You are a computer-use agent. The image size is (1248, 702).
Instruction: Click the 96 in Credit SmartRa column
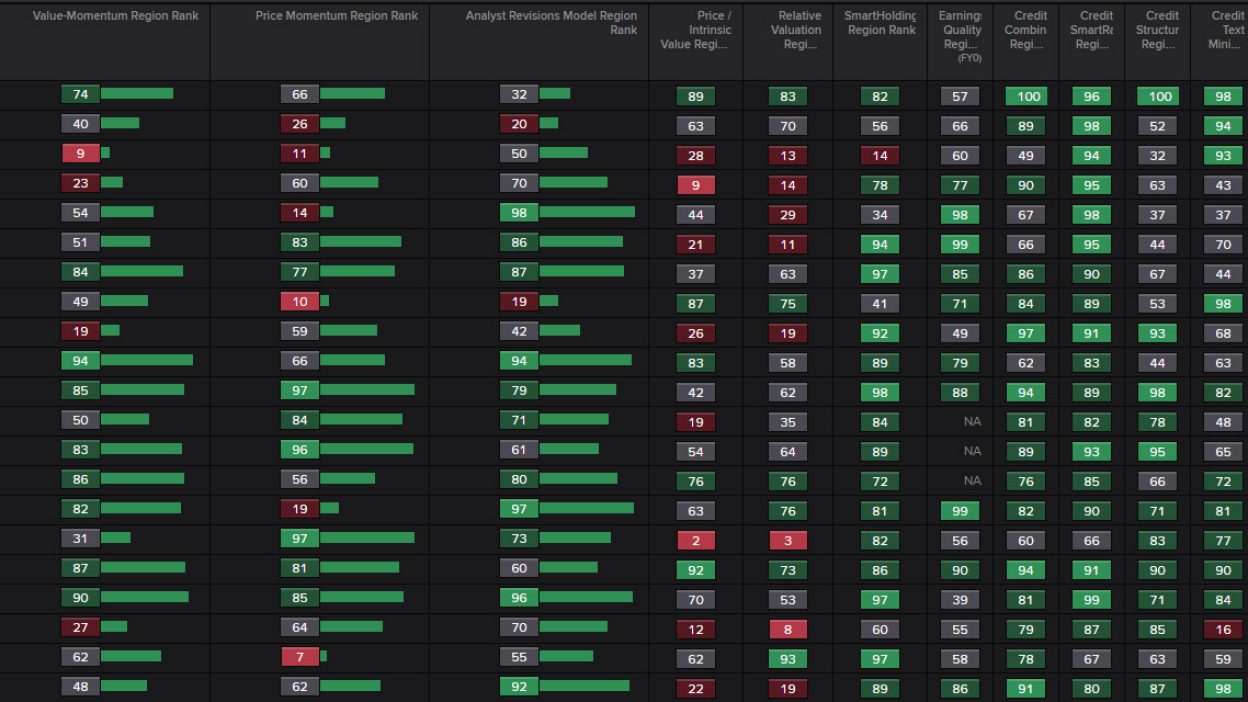click(x=1091, y=97)
